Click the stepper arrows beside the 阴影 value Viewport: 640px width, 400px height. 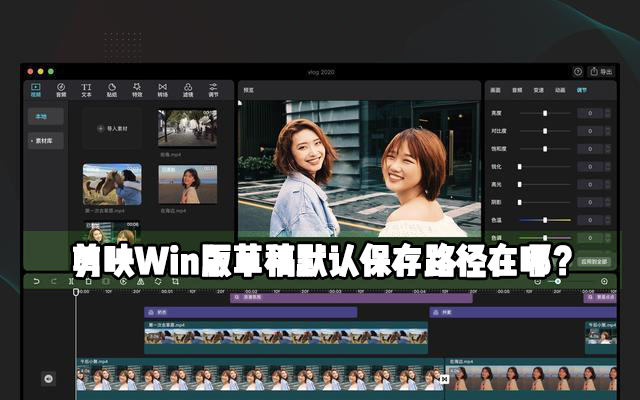pos(608,202)
